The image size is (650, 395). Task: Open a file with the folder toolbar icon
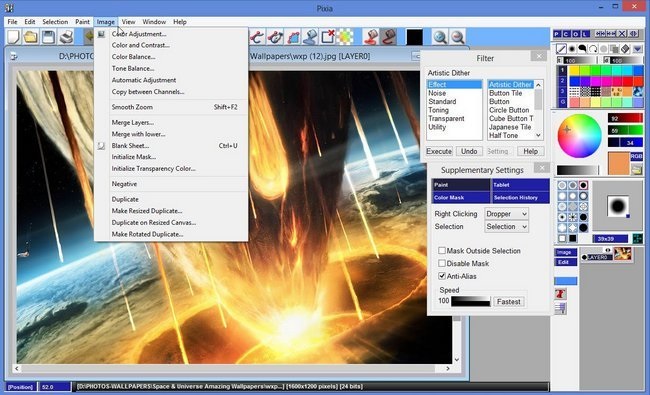[31, 37]
